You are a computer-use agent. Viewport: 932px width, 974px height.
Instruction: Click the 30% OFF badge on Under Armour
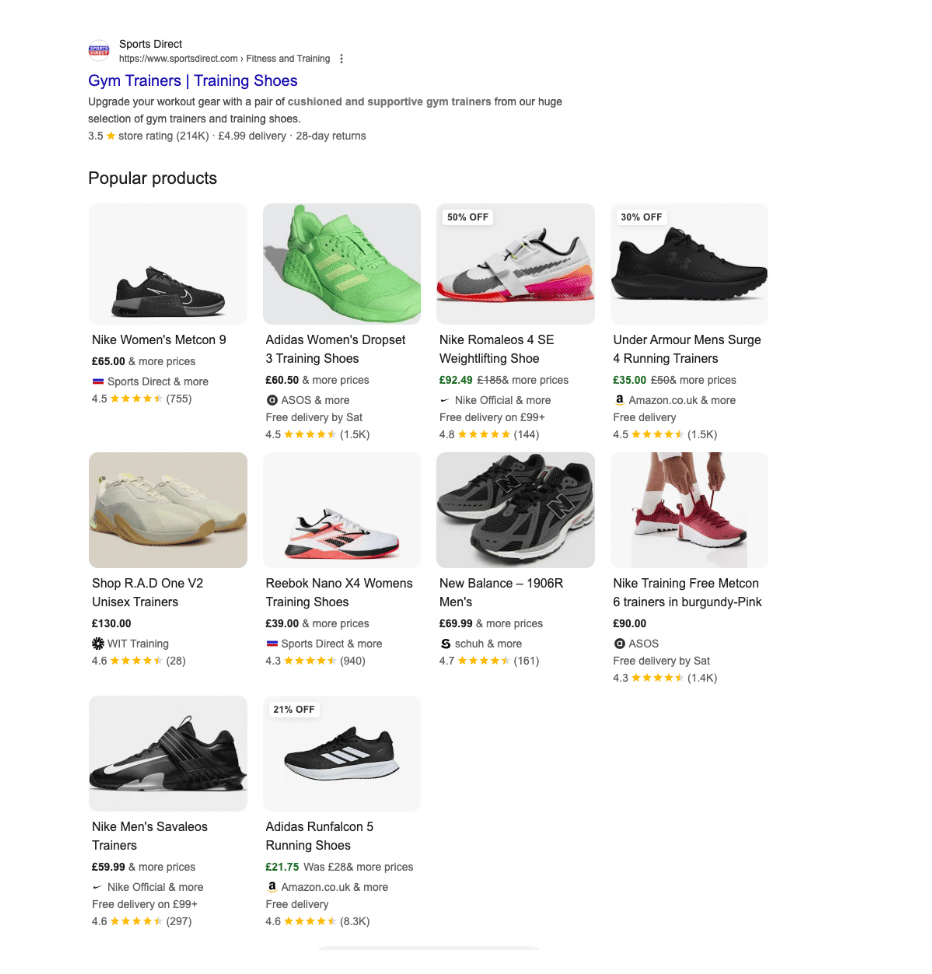coord(641,217)
